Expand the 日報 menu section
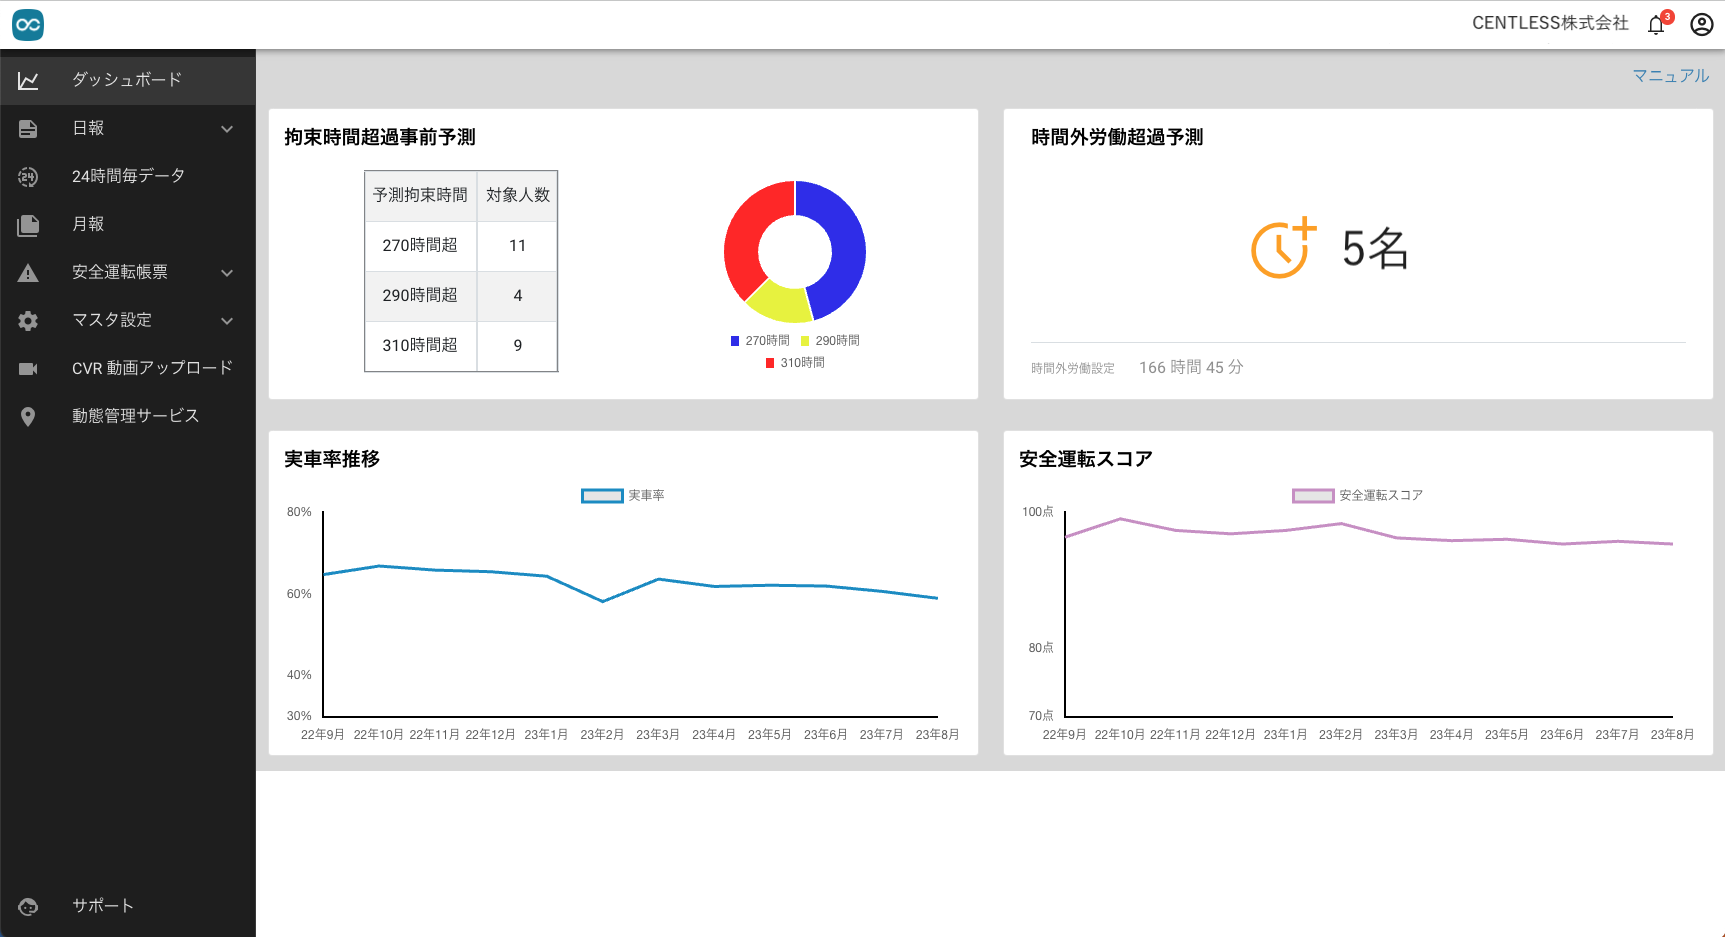 point(227,128)
